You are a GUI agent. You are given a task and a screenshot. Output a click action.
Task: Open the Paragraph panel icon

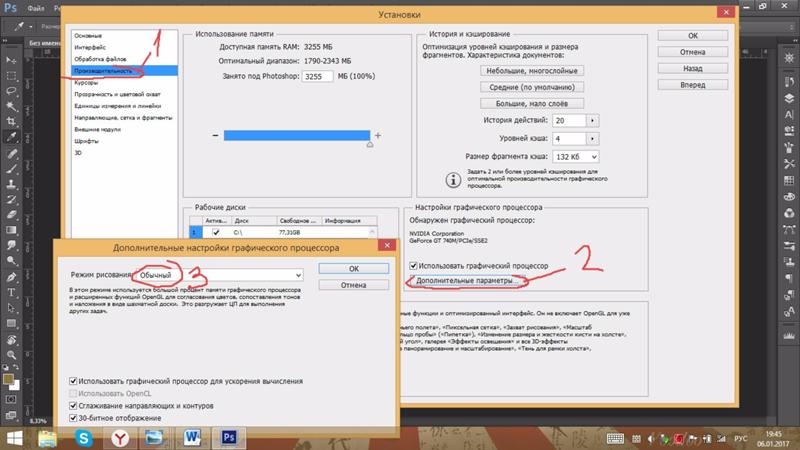pyautogui.click(x=789, y=278)
